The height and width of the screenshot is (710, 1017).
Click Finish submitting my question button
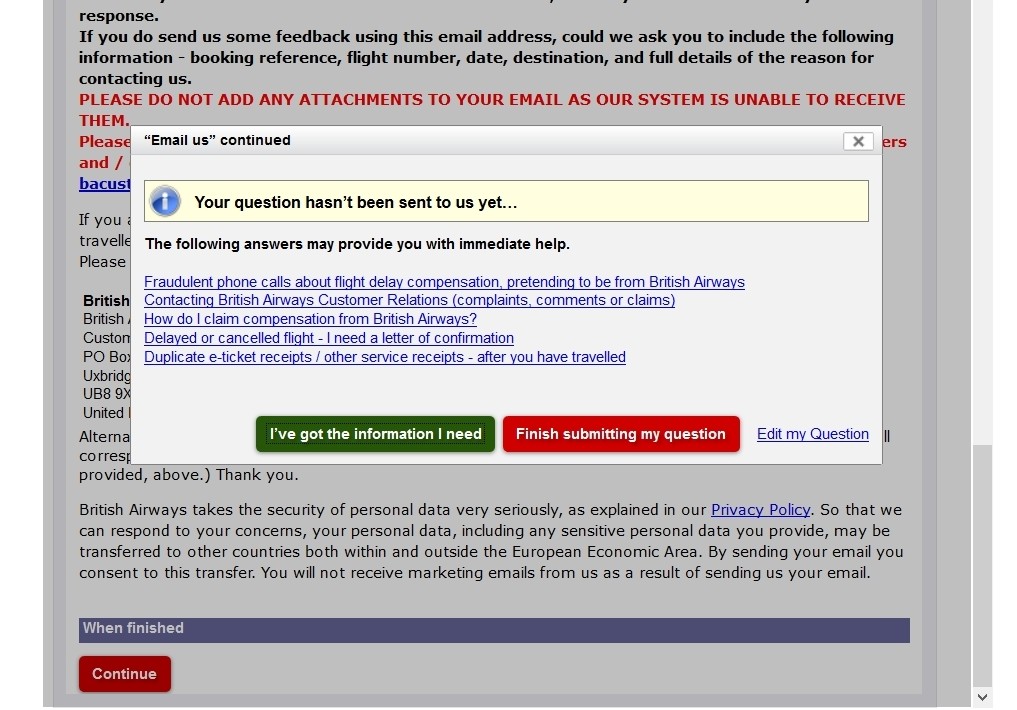click(x=621, y=434)
